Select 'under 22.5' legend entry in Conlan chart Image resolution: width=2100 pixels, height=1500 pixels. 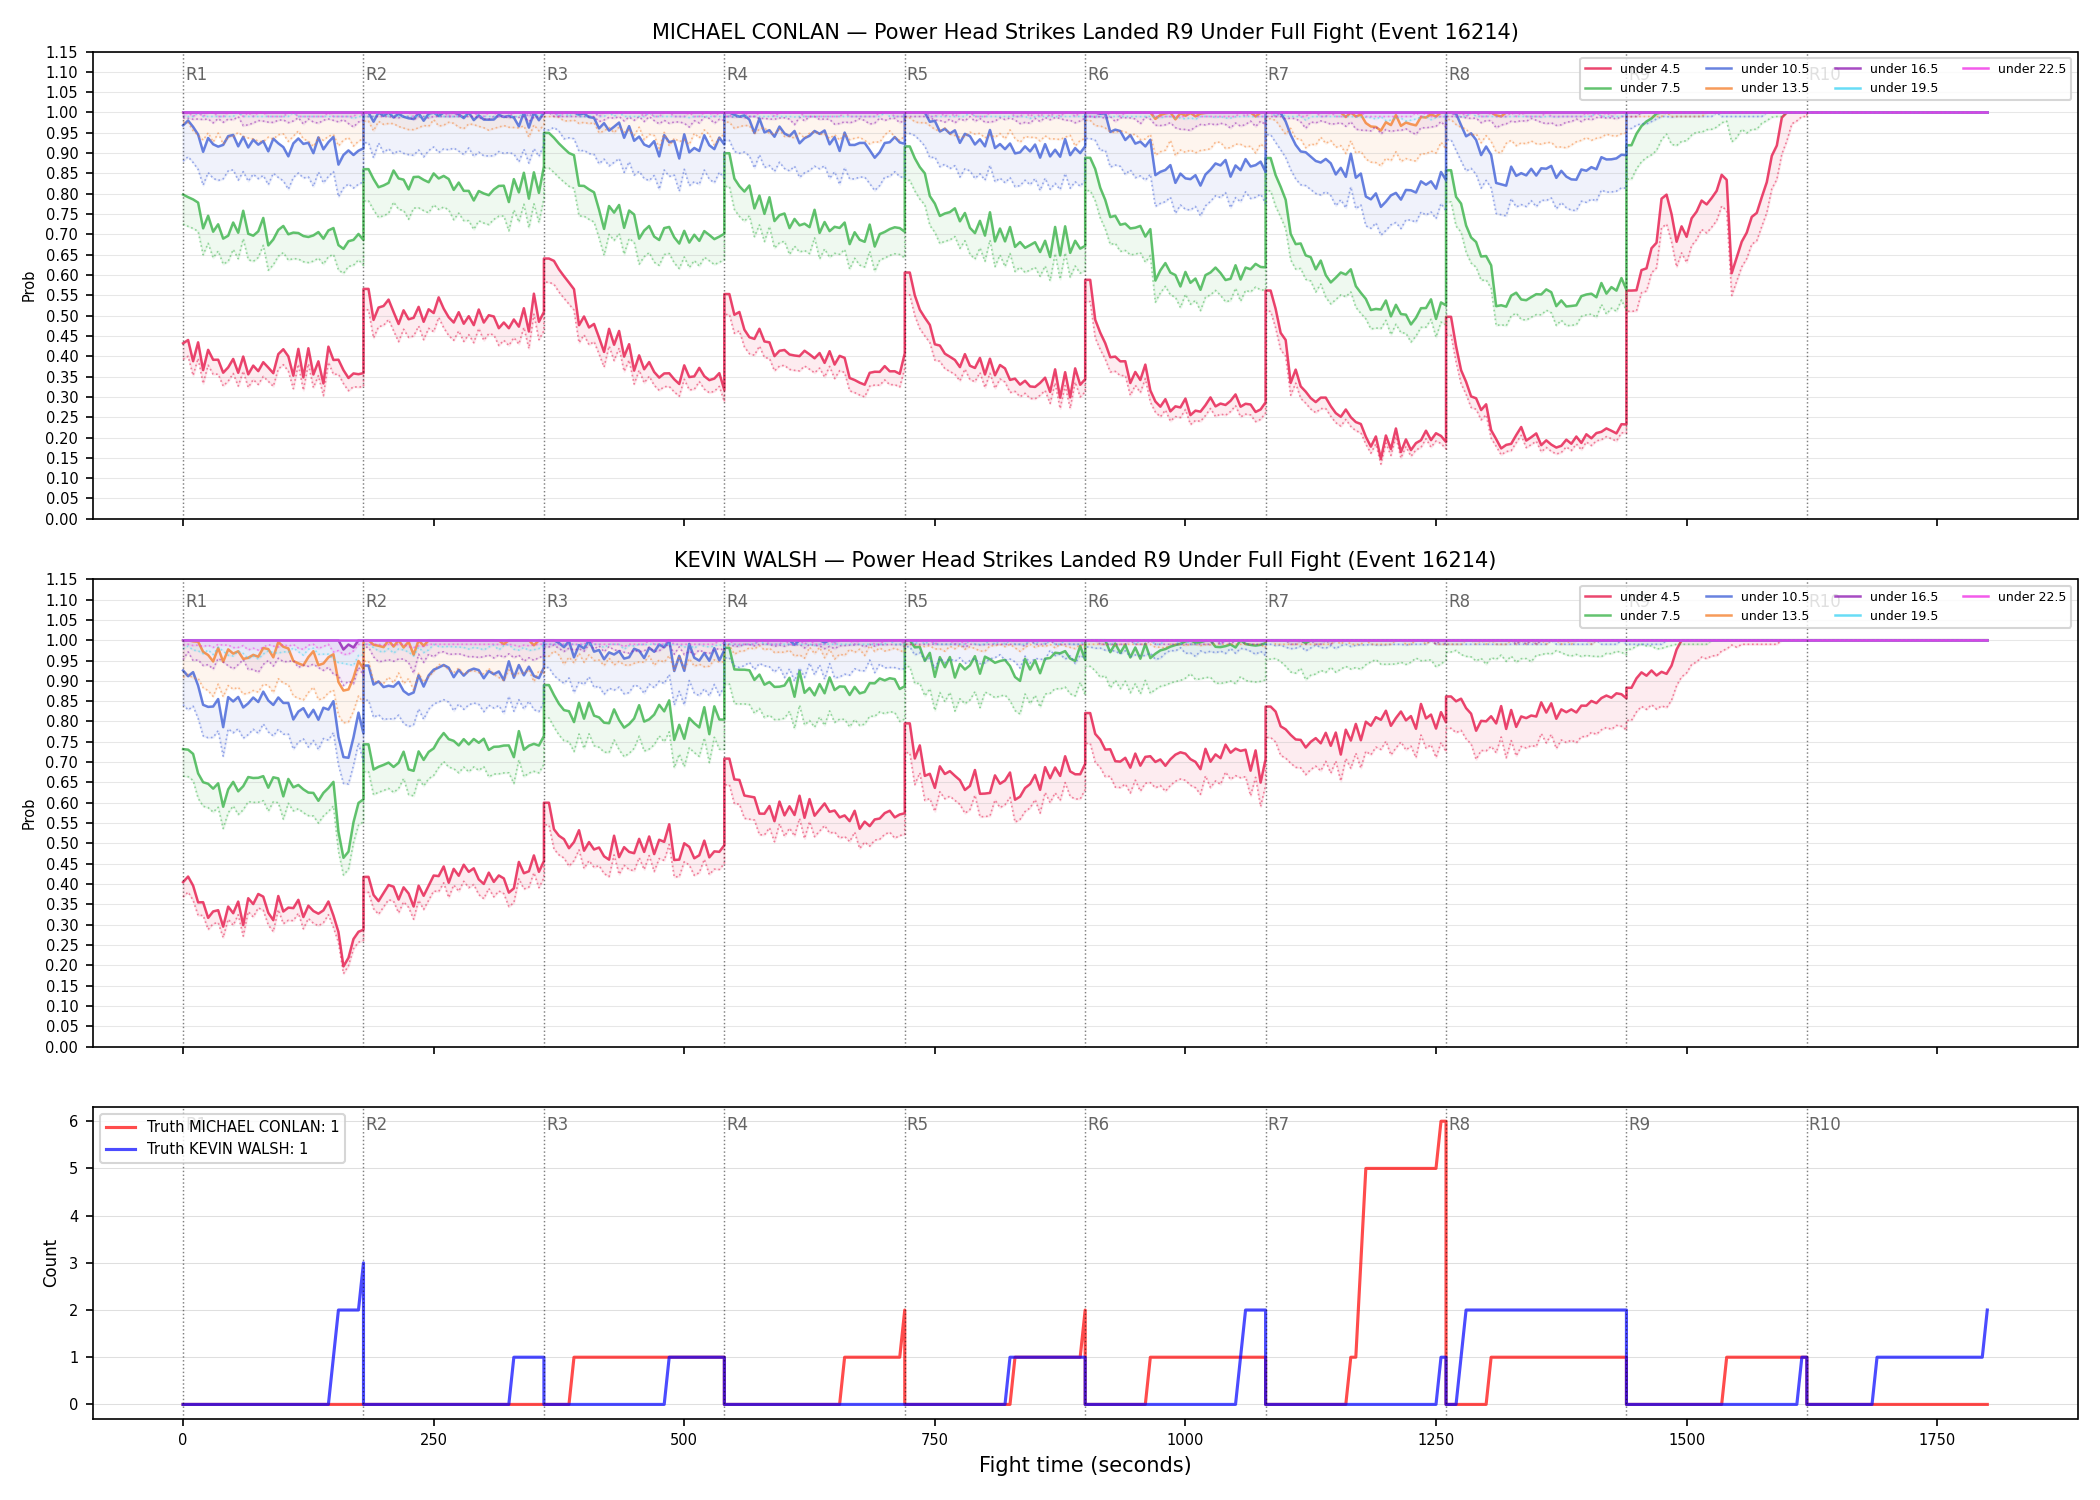2014,69
